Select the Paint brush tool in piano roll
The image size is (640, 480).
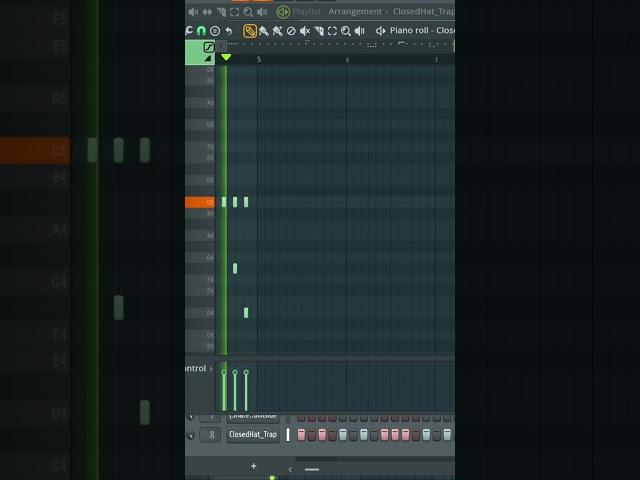264,31
